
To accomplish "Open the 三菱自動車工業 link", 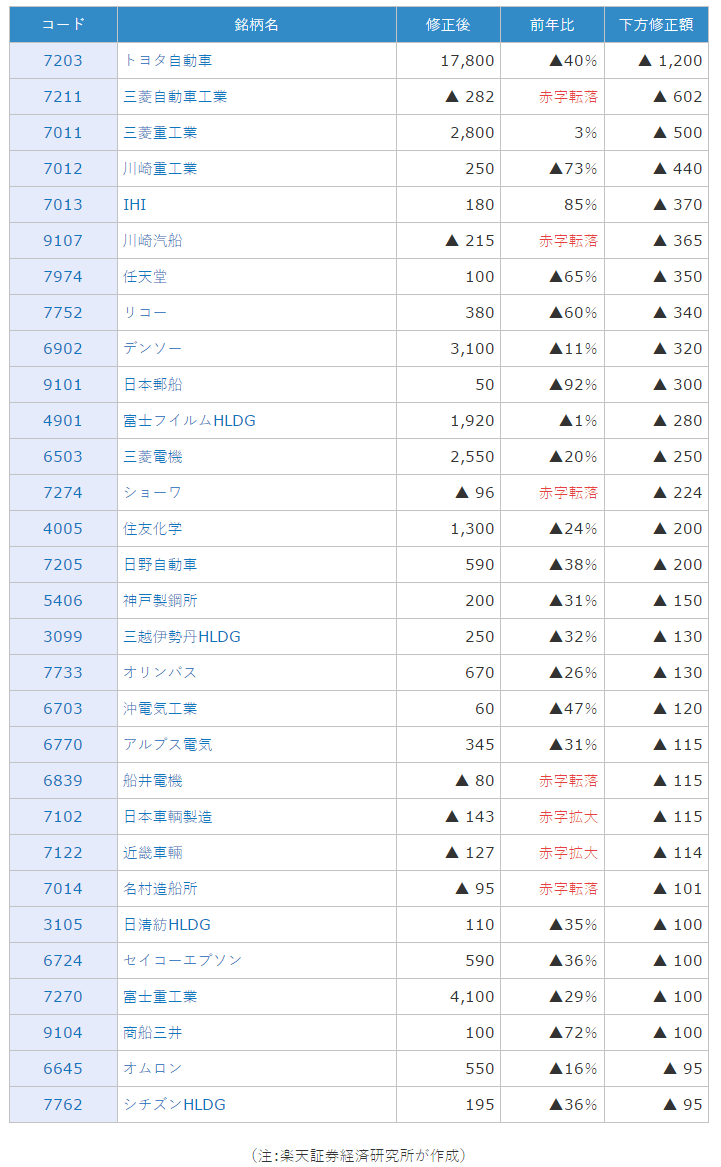I will (175, 97).
